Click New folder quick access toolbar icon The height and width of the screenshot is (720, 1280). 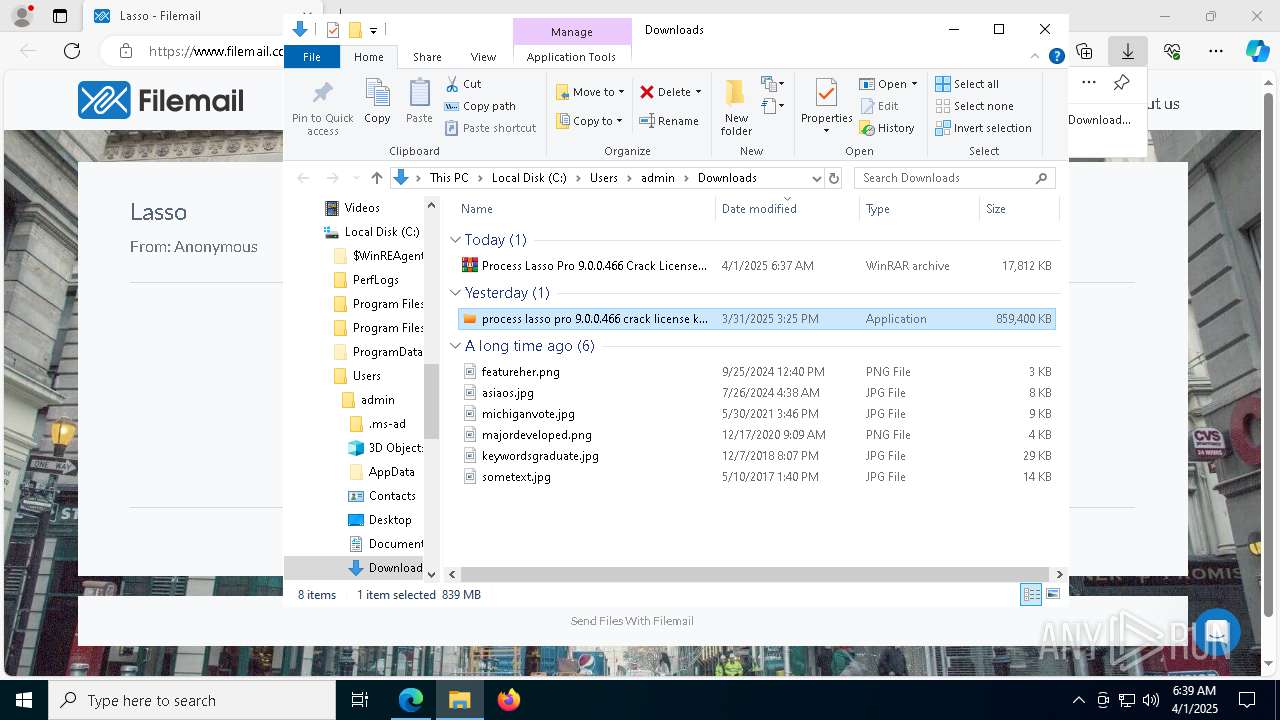(x=354, y=30)
